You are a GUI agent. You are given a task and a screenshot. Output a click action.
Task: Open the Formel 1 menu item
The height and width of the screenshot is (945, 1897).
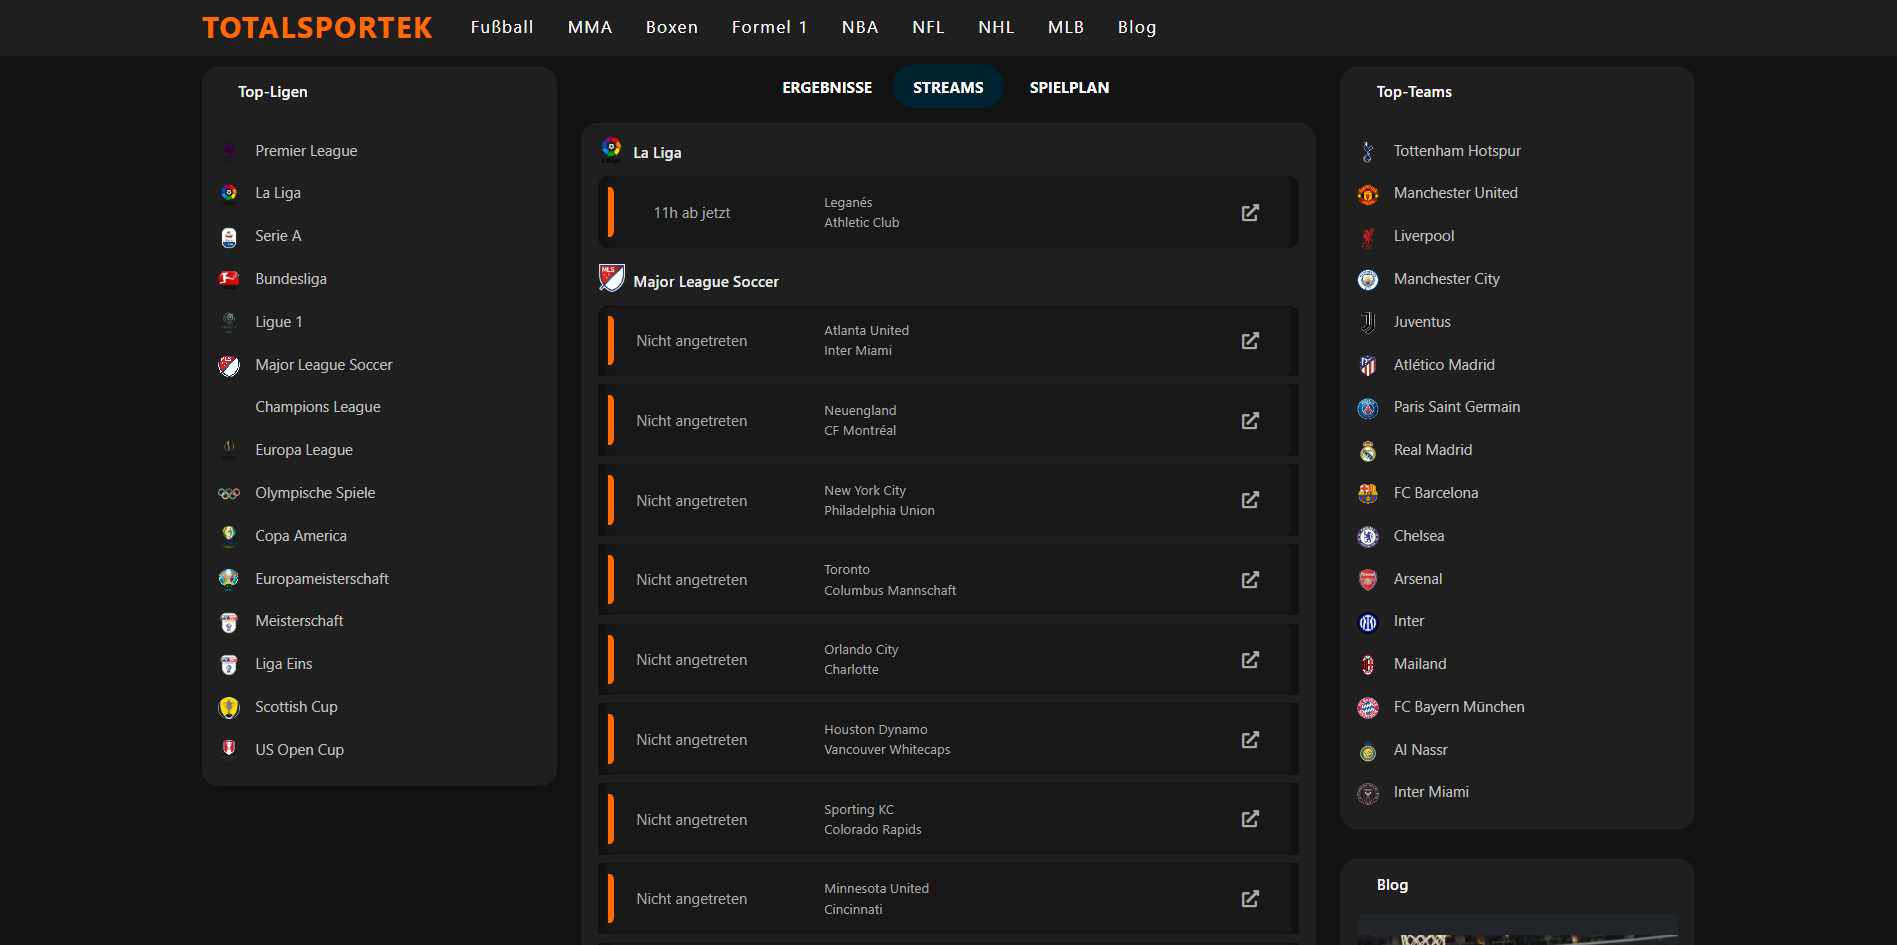[x=768, y=27]
